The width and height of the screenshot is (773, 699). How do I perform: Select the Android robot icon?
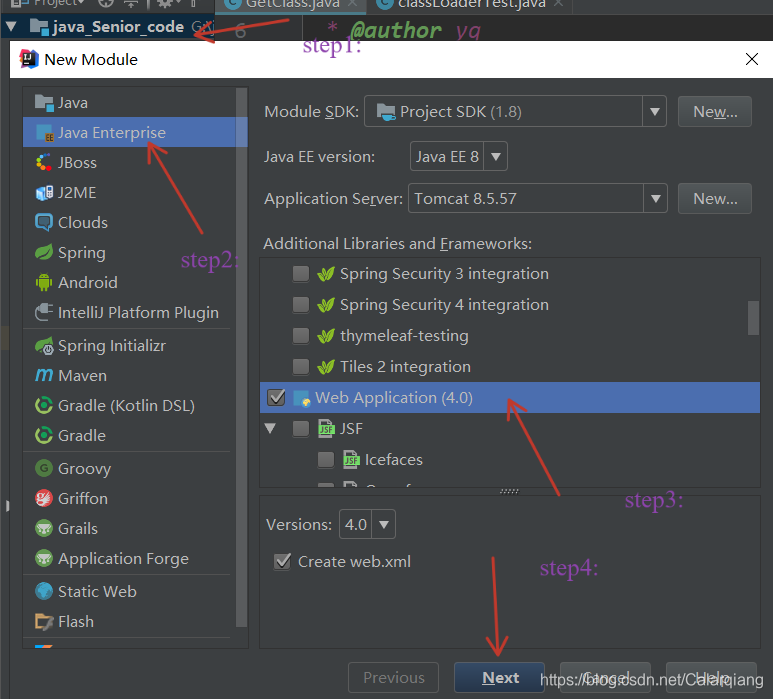(44, 282)
